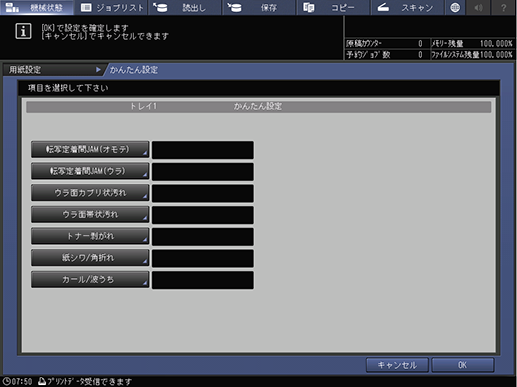Click the 項目を選択して下さい prompt text
This screenshot has height=387, width=517.
click(x=68, y=88)
